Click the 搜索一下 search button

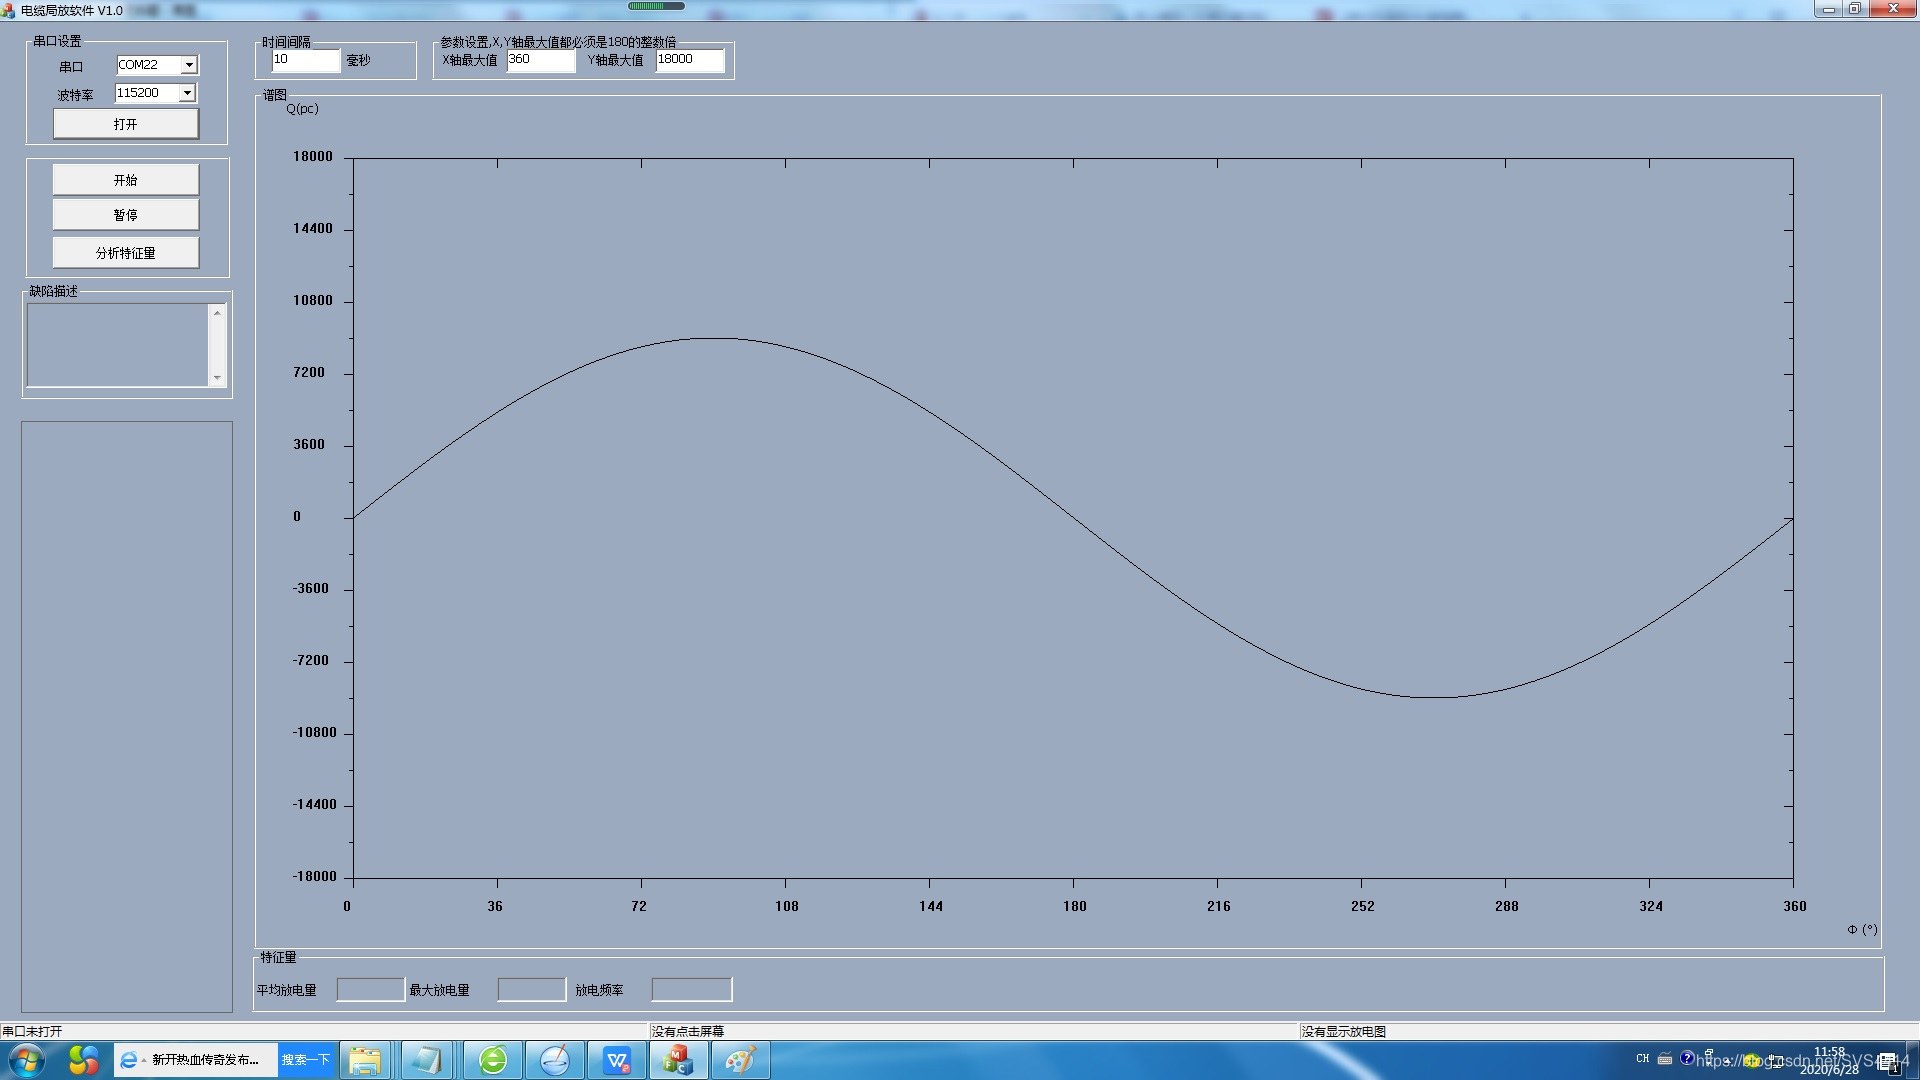coord(305,1060)
